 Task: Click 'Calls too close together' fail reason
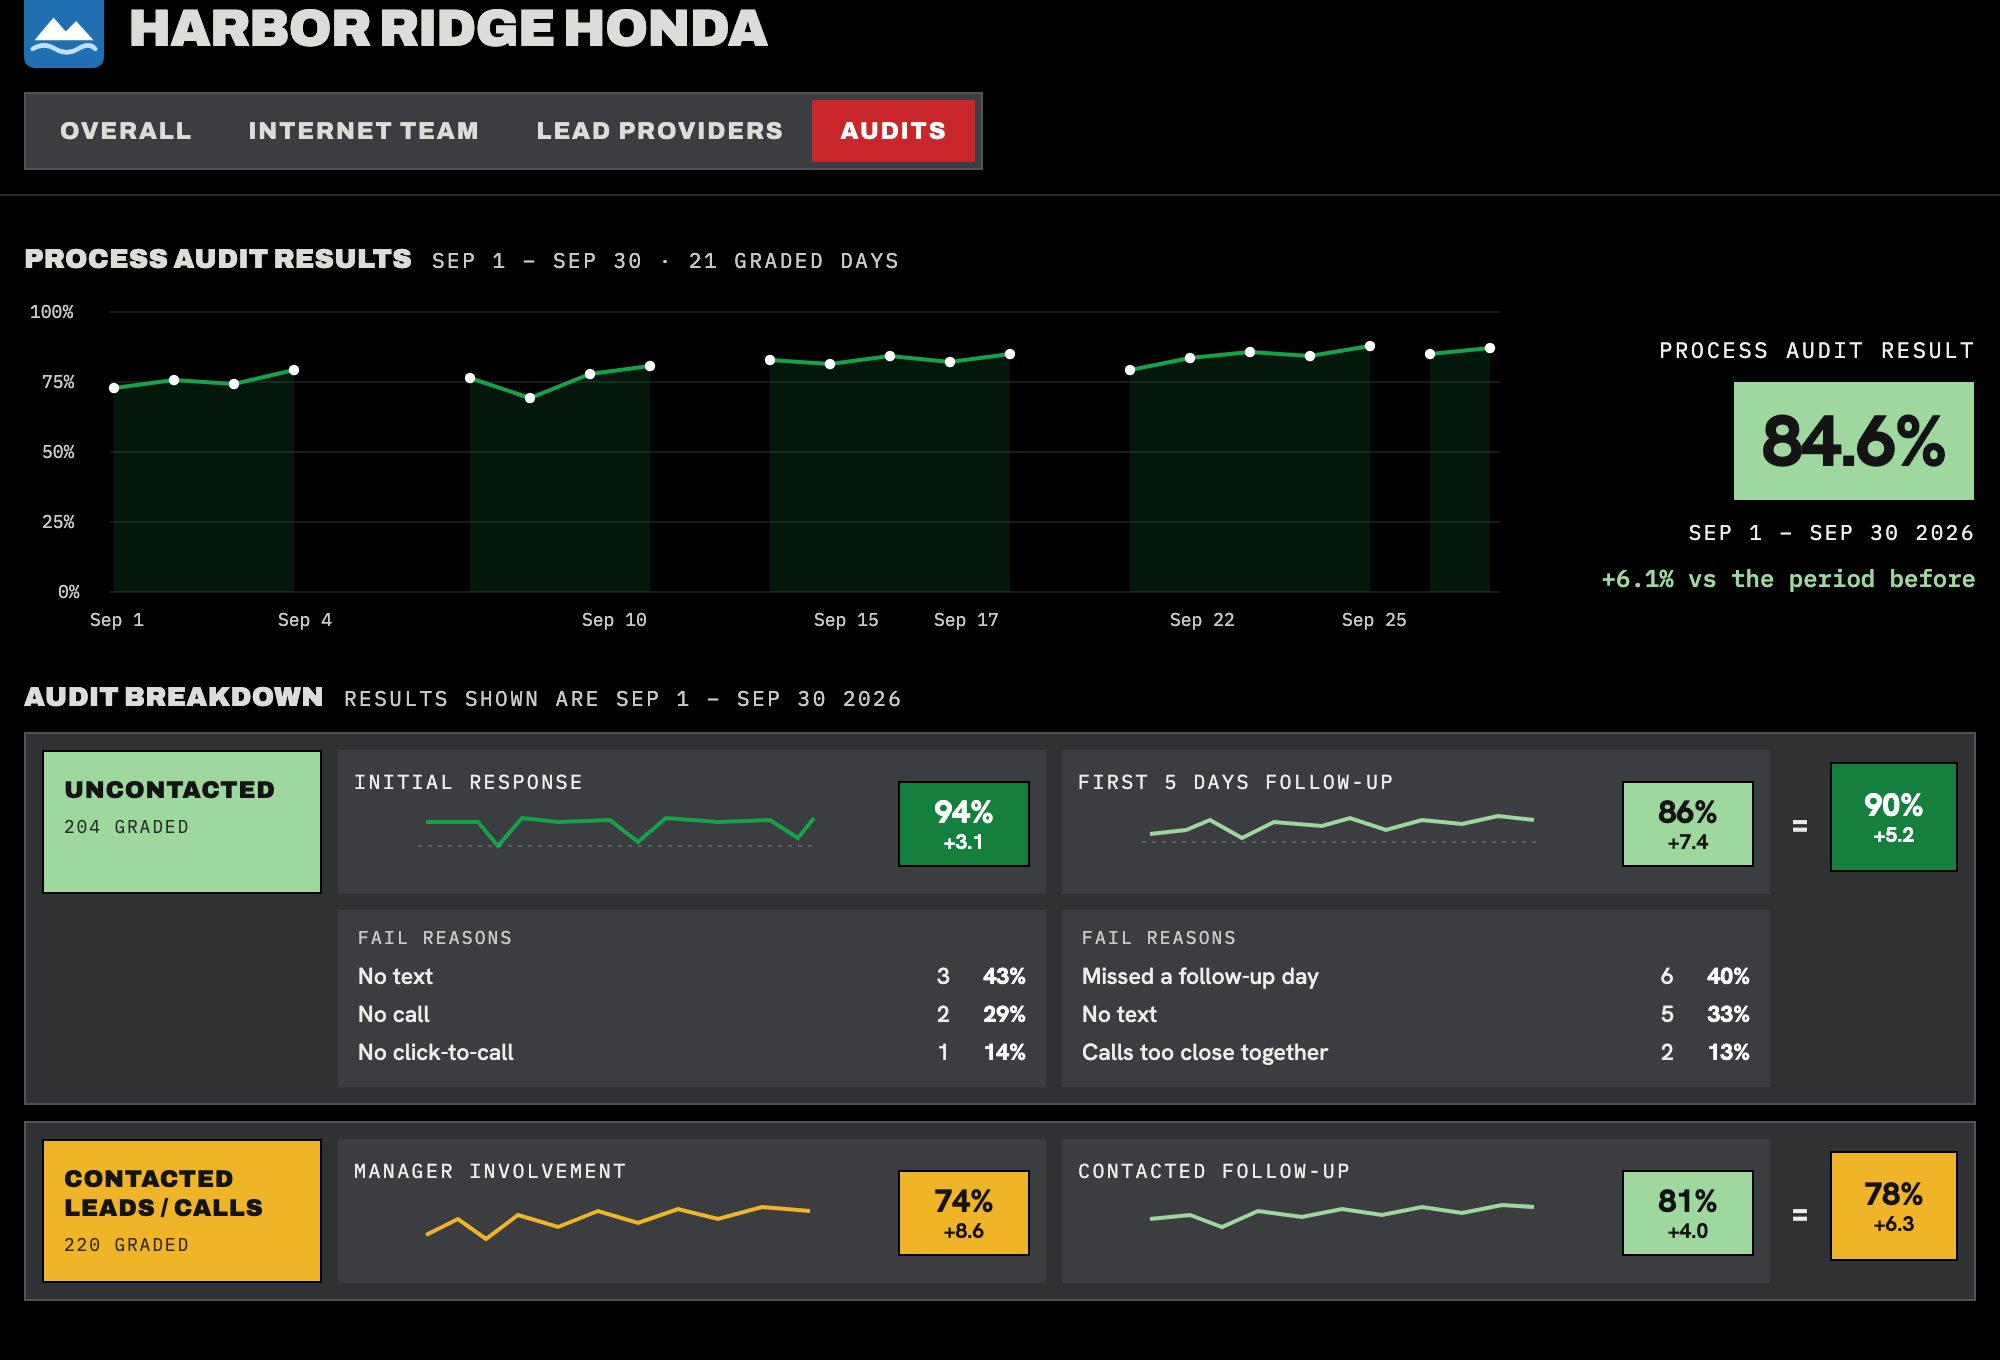1416,1052
